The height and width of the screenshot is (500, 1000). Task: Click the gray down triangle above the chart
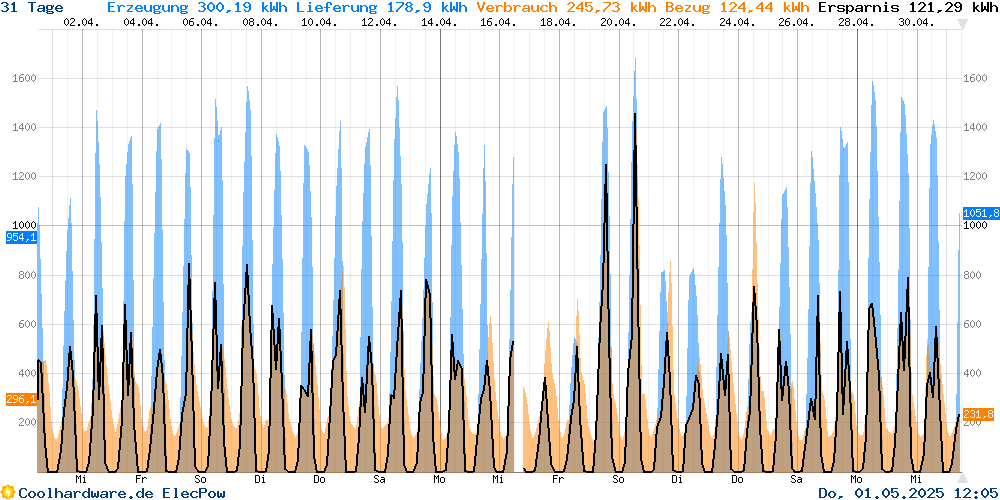(x=962, y=24)
